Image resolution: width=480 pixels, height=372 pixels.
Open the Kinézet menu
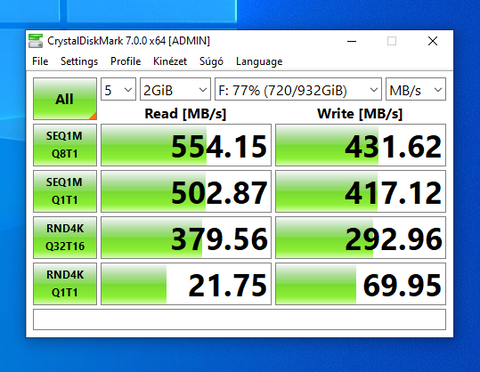point(170,61)
